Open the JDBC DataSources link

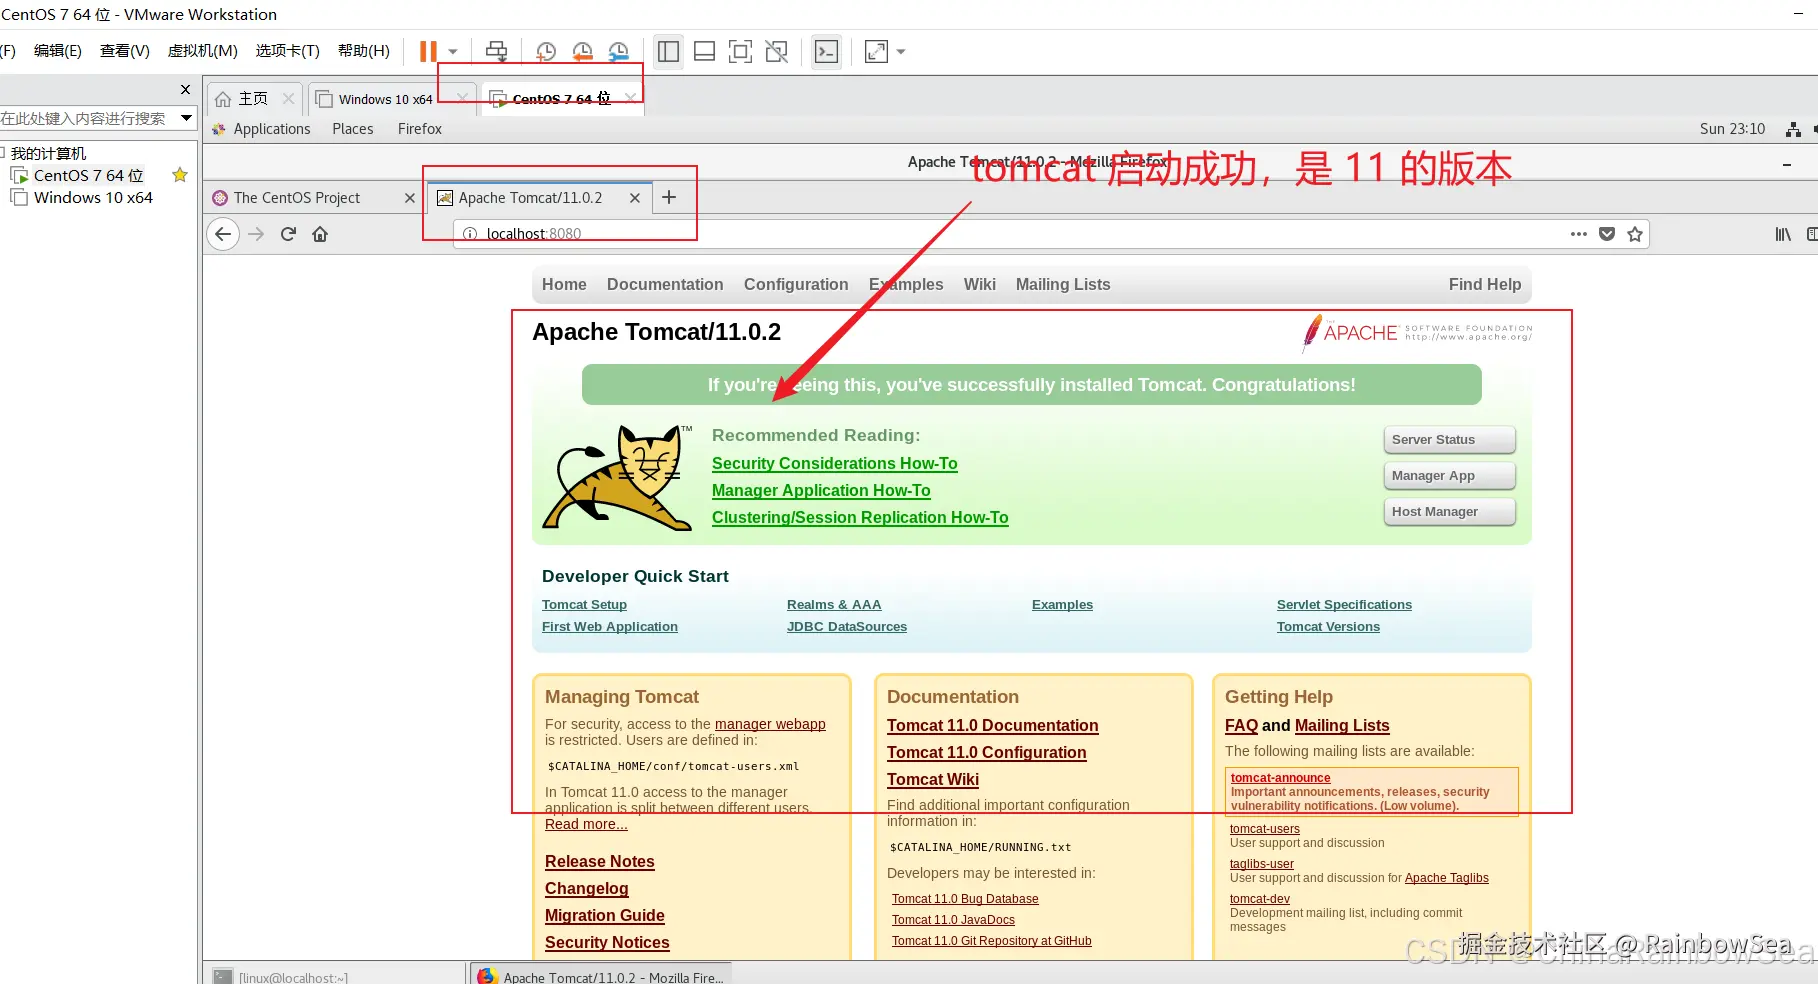click(x=847, y=627)
